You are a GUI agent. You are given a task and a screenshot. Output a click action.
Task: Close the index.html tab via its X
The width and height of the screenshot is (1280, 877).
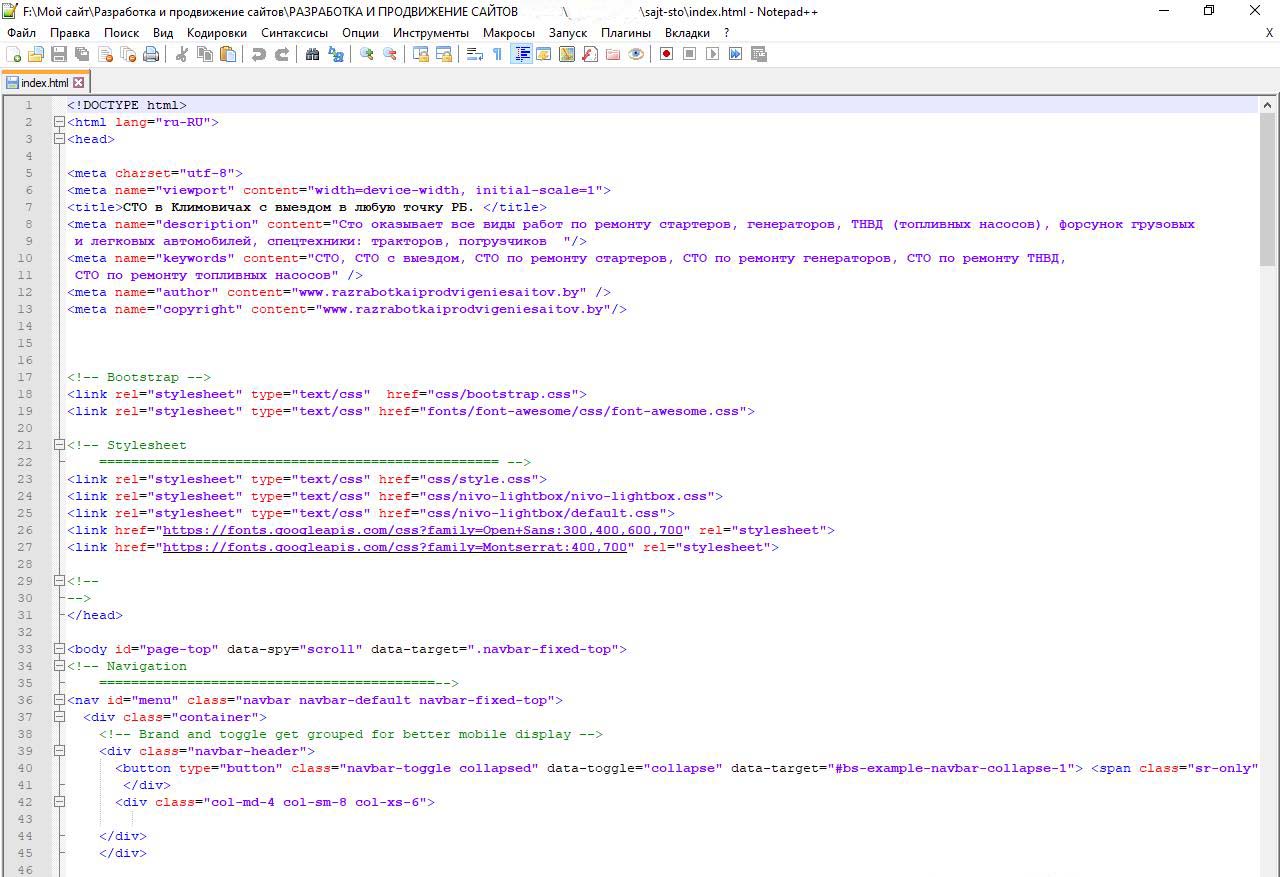[79, 83]
